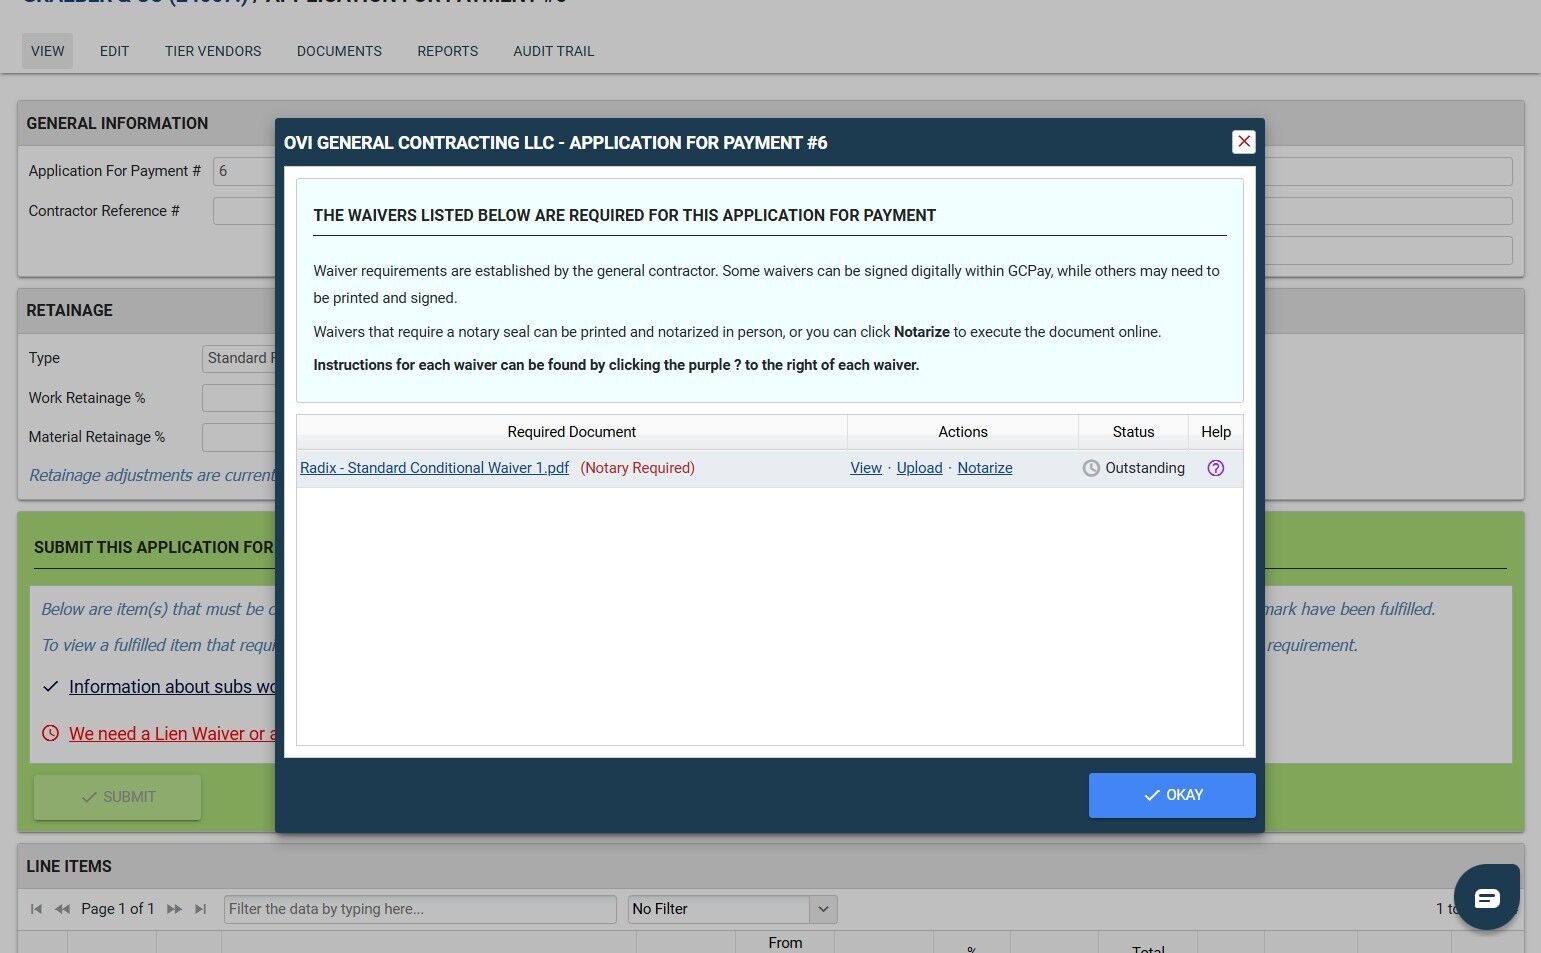Image resolution: width=1541 pixels, height=953 pixels.
Task: Click the (Notary Required) label
Action: coord(637,468)
